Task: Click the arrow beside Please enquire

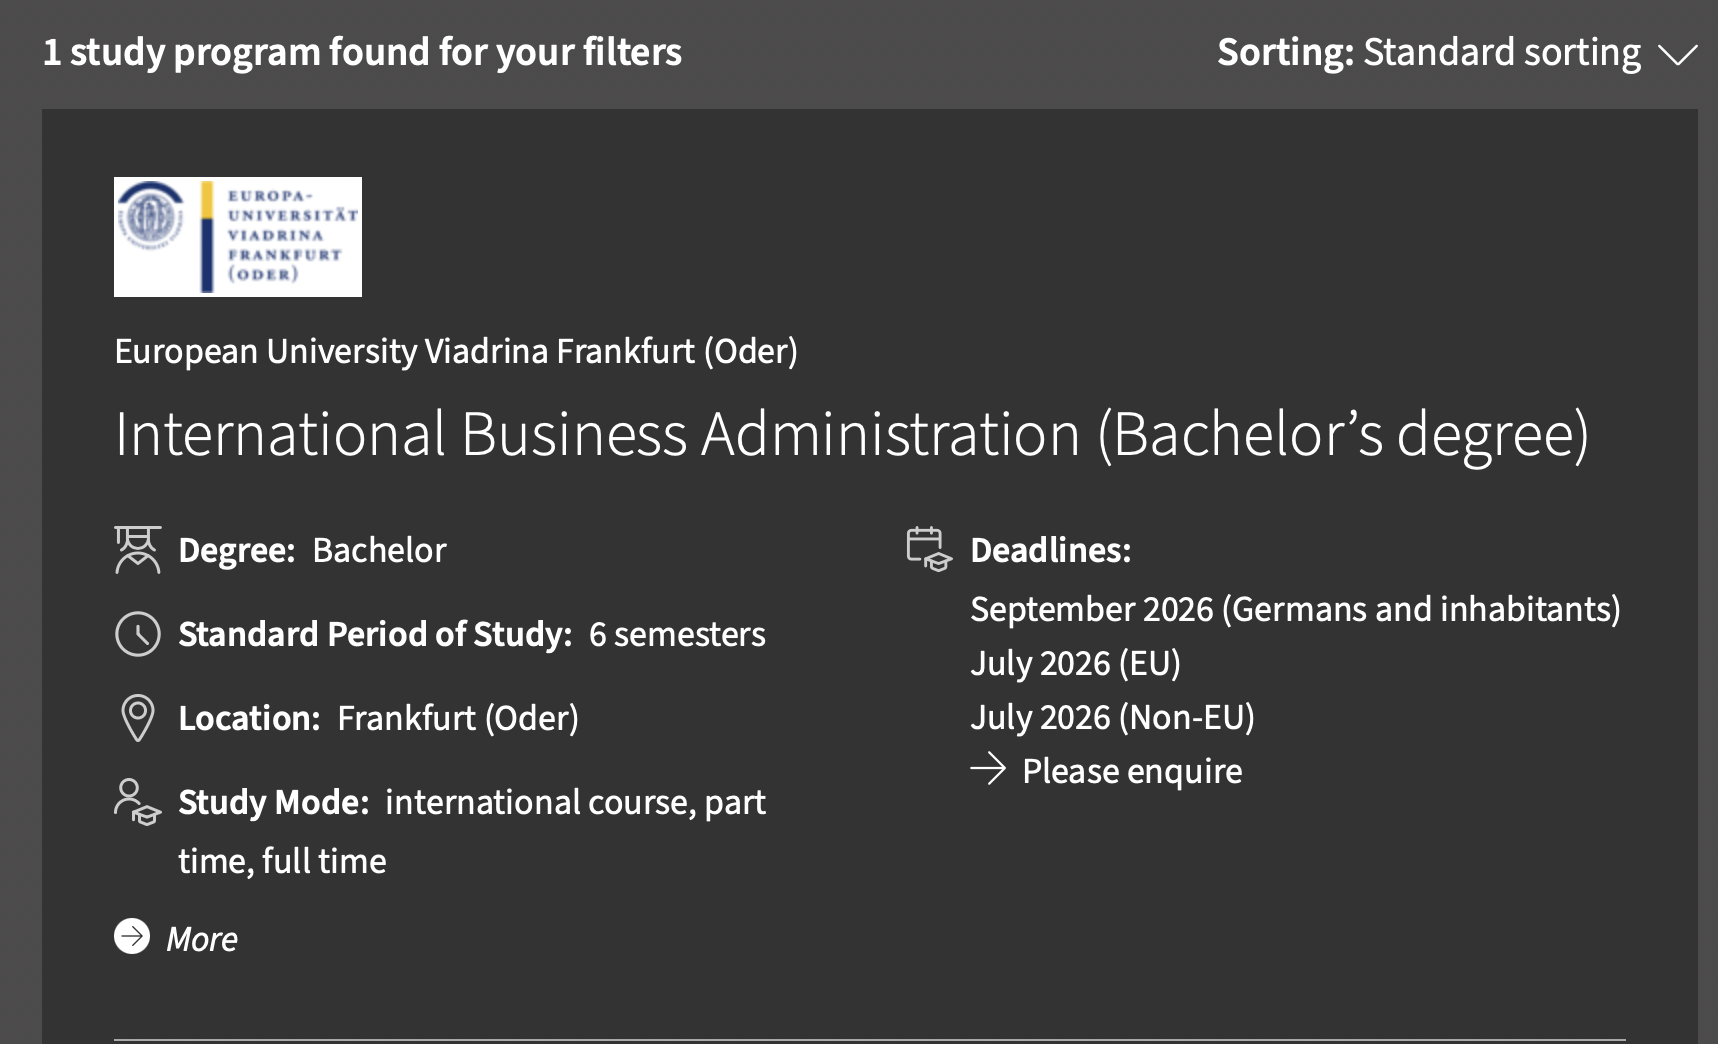Action: pyautogui.click(x=988, y=769)
